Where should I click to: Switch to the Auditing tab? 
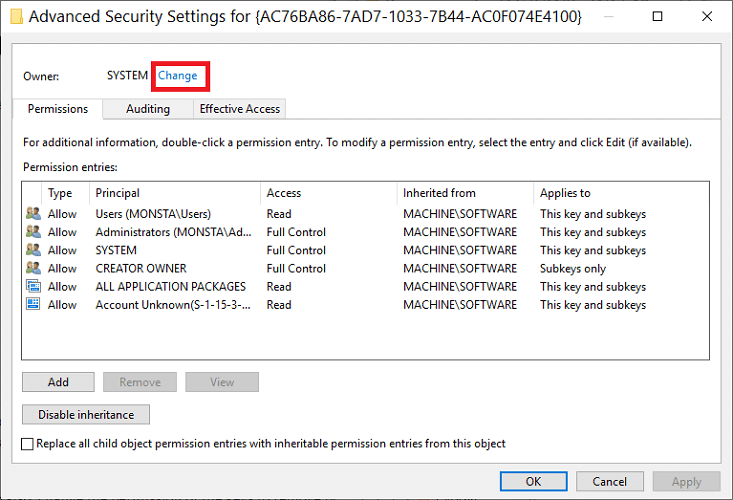(x=148, y=109)
